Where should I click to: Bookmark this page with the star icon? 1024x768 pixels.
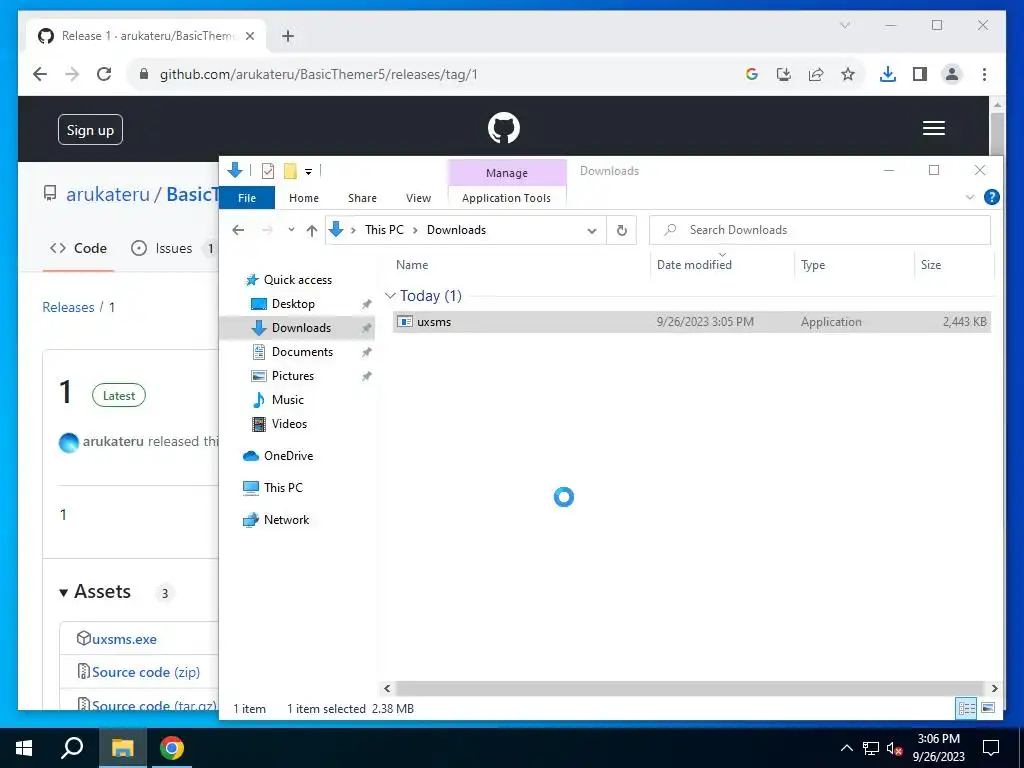tap(848, 74)
